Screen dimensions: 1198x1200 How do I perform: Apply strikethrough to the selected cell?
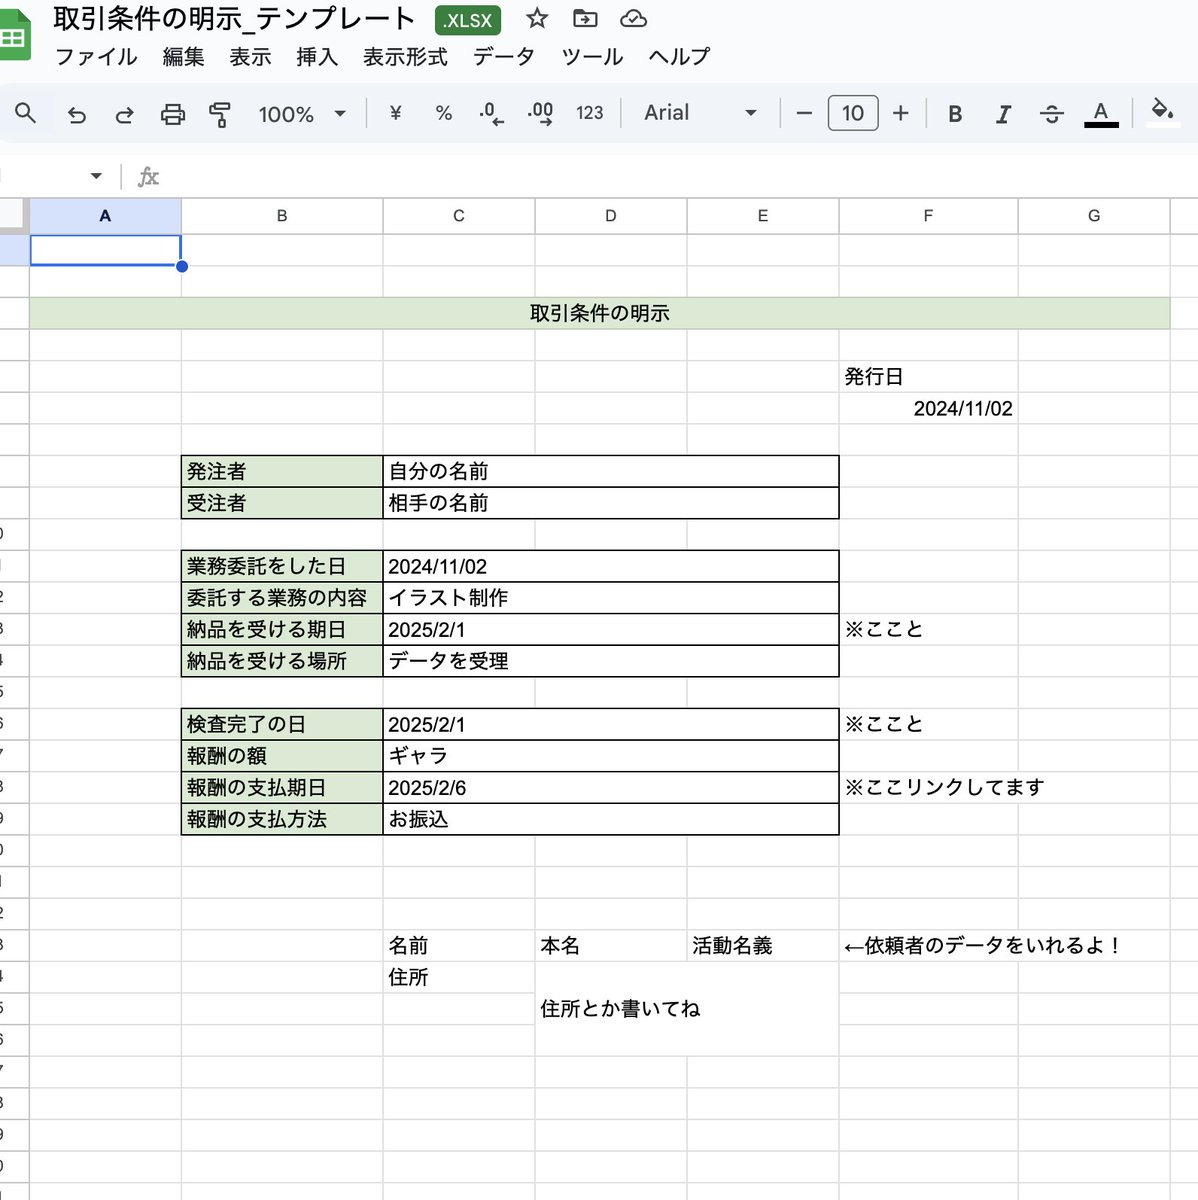click(x=1052, y=113)
